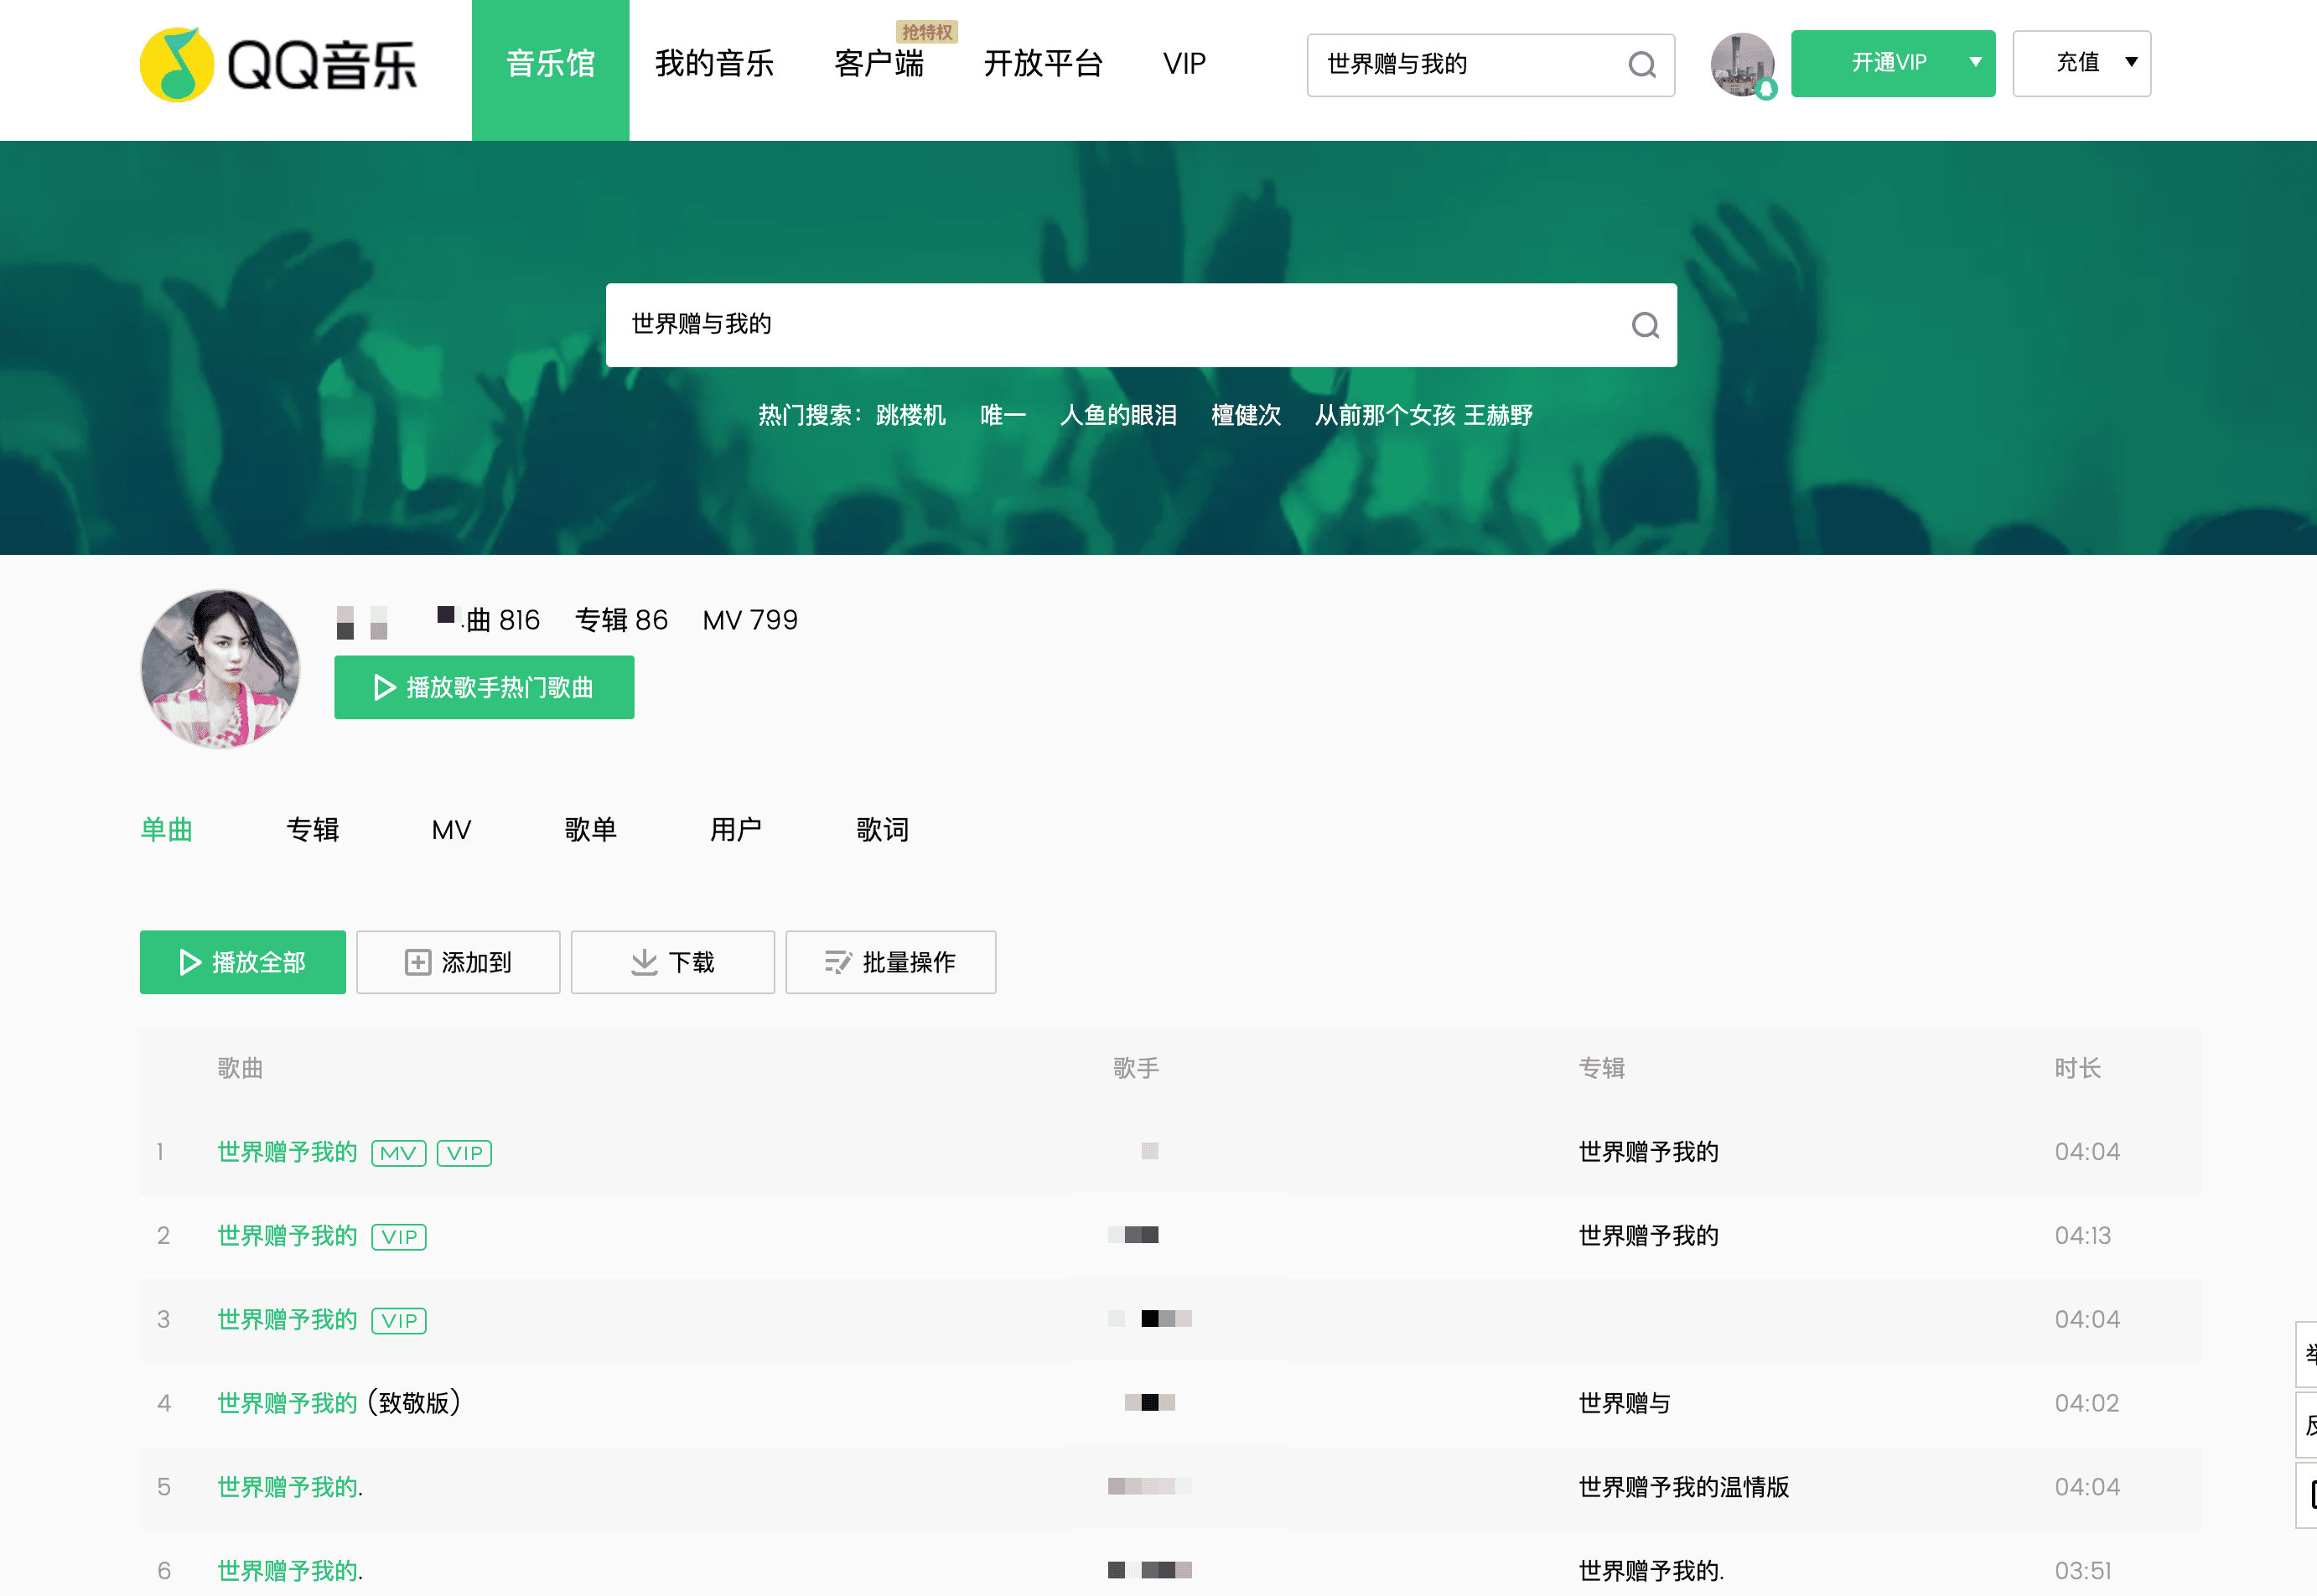The height and width of the screenshot is (1596, 2317).
Task: Click the header search magnifier icon
Action: click(x=1641, y=65)
